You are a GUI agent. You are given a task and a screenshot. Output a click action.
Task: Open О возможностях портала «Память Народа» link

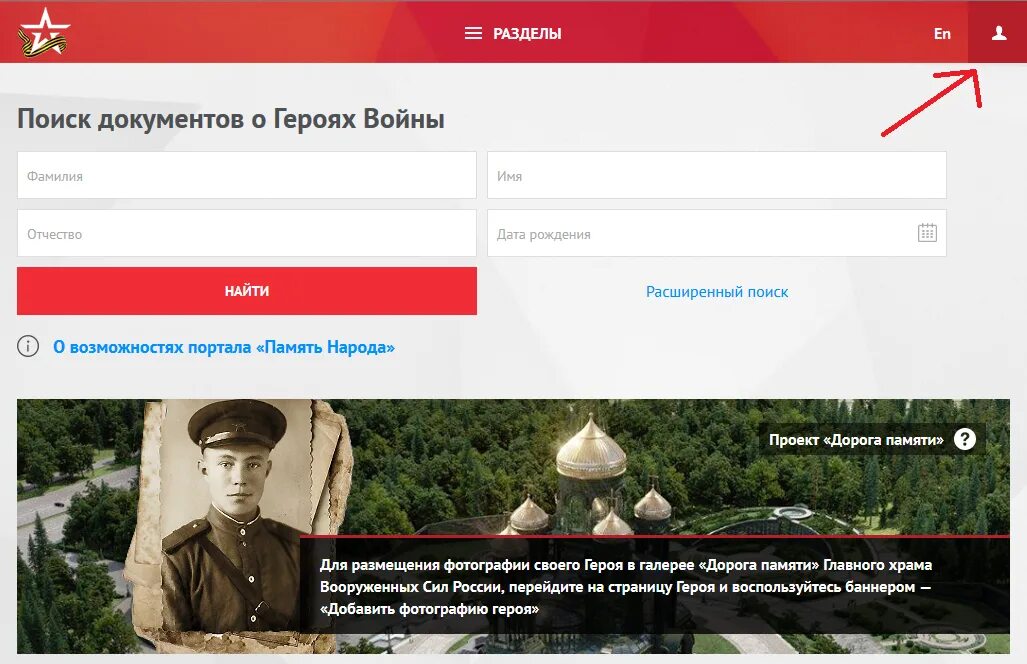[x=224, y=347]
